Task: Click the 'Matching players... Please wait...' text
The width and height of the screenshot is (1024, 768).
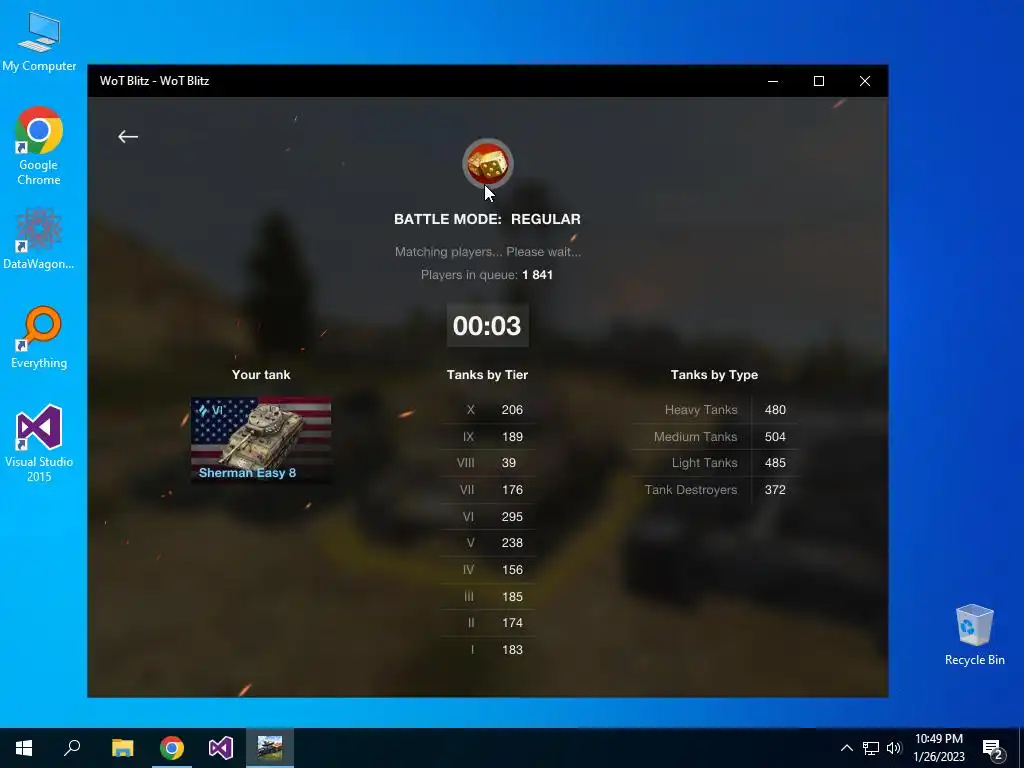Action: tap(488, 252)
